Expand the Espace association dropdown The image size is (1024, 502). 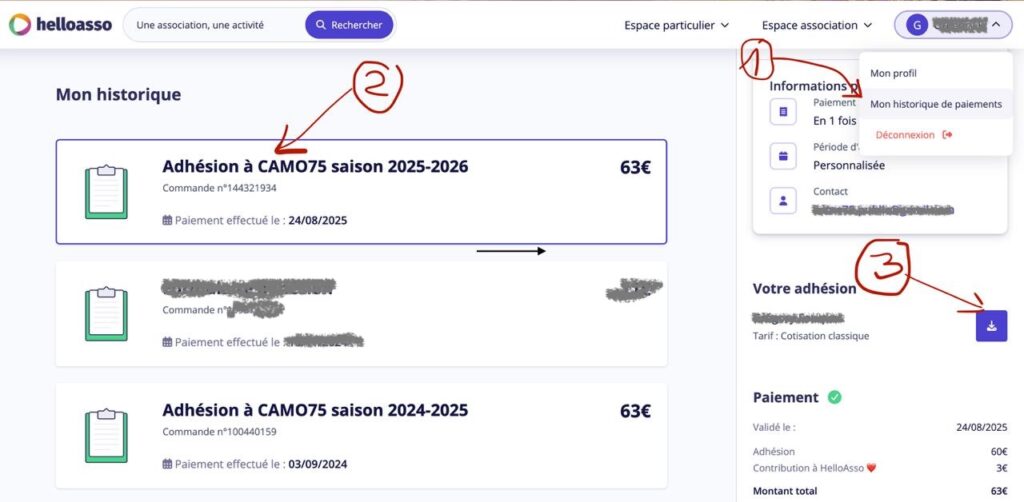coord(817,25)
